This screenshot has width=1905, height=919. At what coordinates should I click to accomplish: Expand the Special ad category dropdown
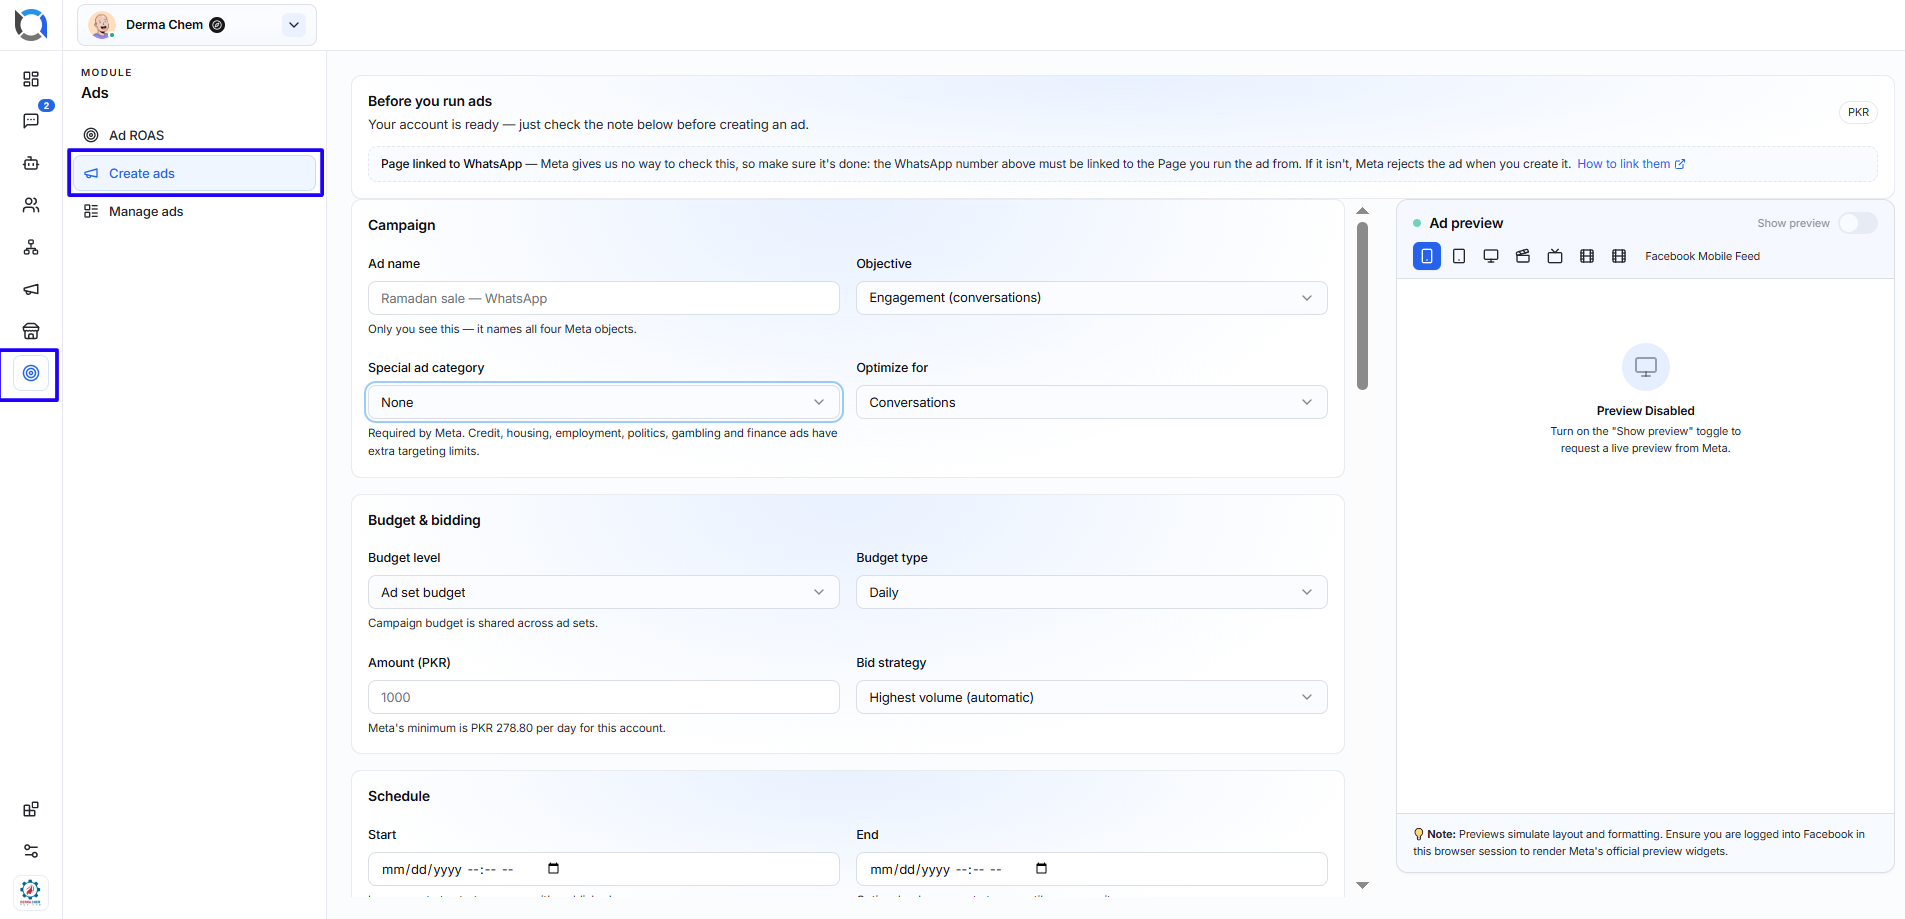[x=603, y=402]
